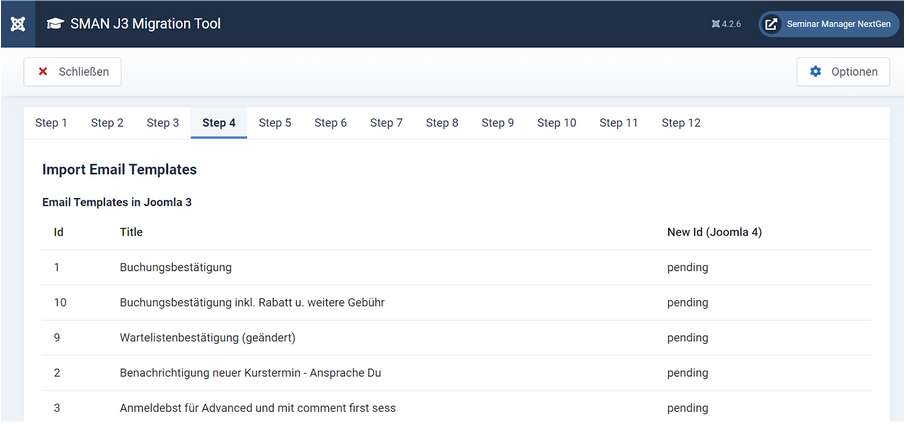The width and height of the screenshot is (905, 426).
Task: Click the Buchungsbestätigung template row
Action: coord(176,268)
